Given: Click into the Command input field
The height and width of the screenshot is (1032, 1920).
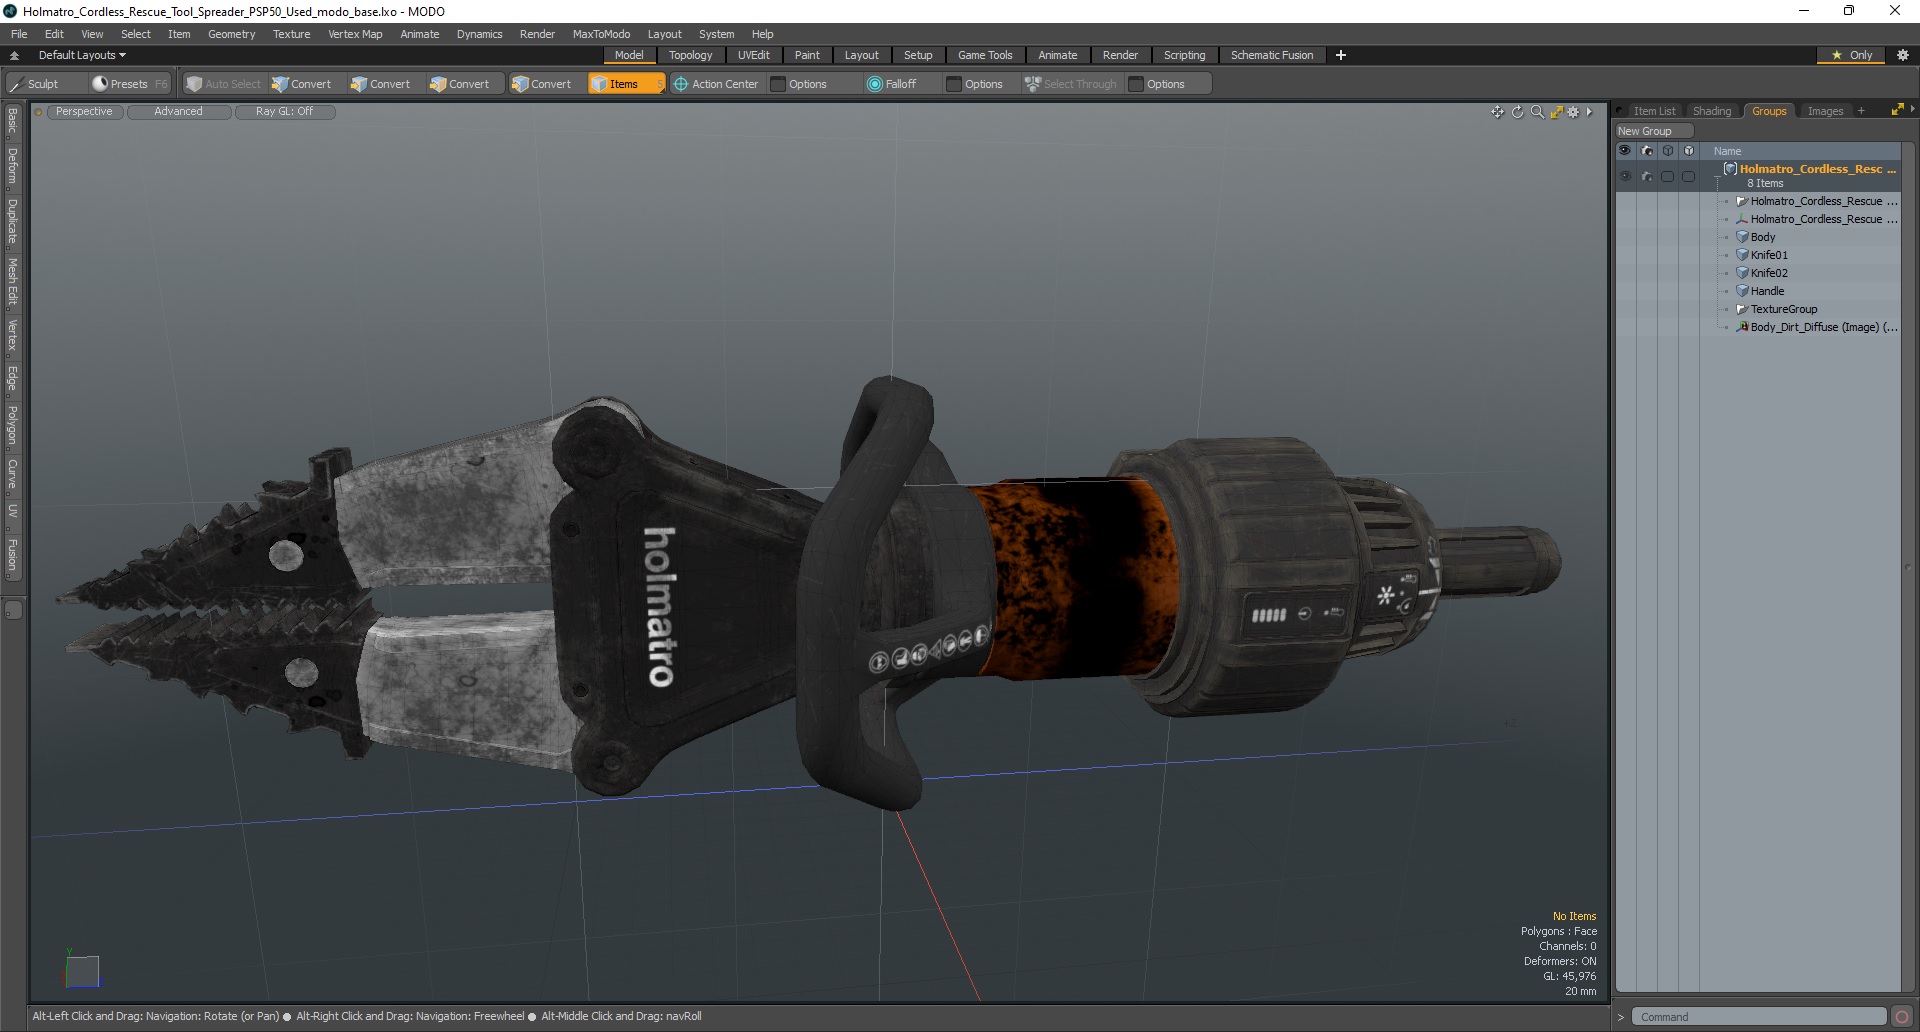Looking at the screenshot, I should point(1759,1017).
